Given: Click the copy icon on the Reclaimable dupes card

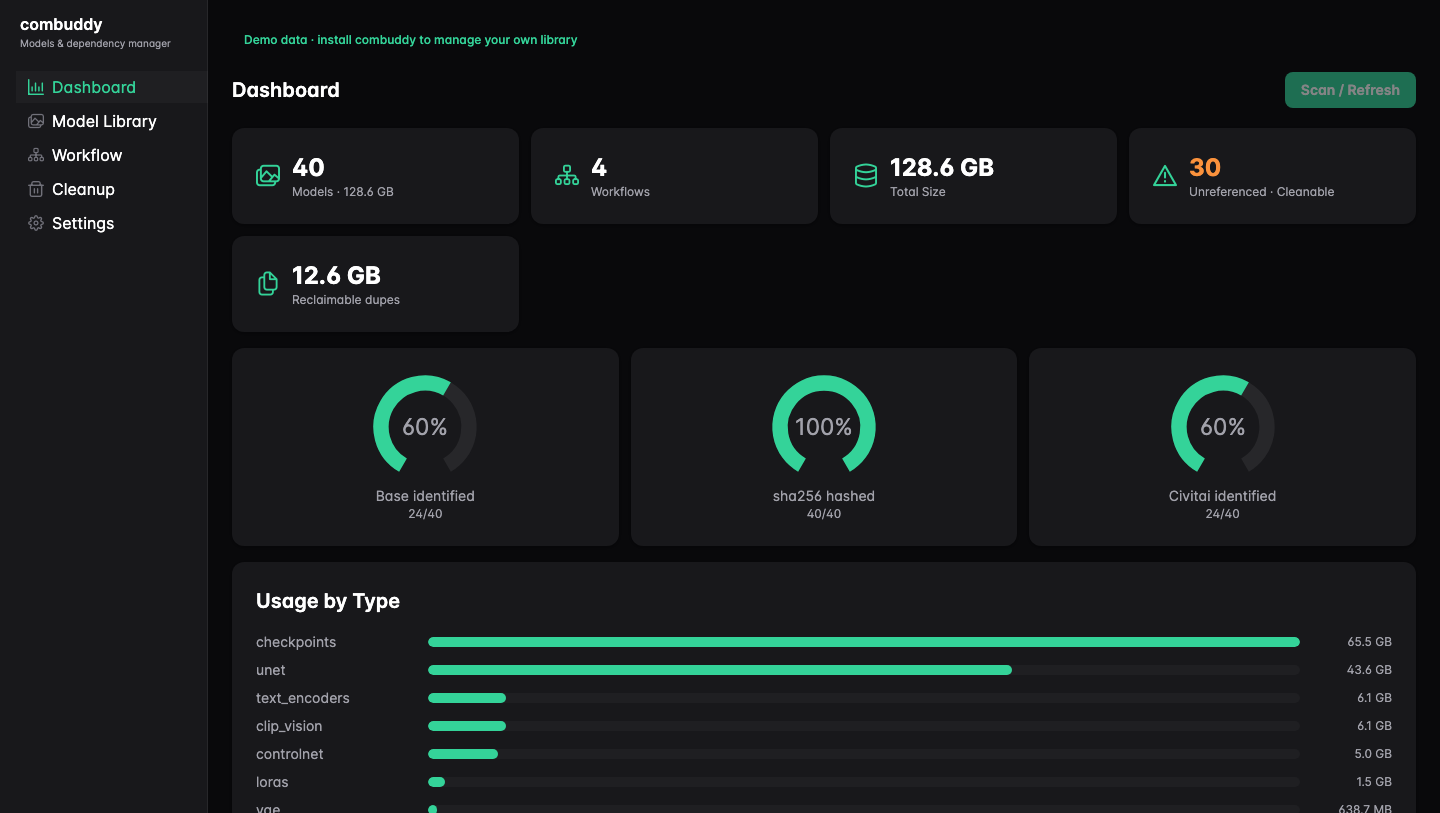Looking at the screenshot, I should click(268, 284).
